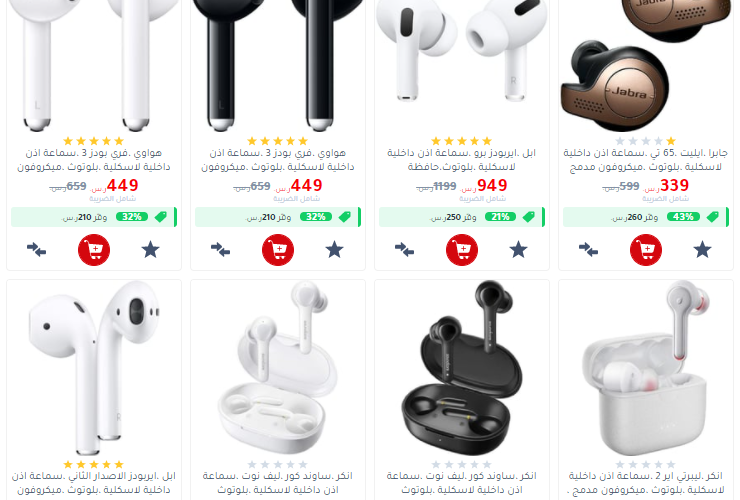The width and height of the screenshot is (740, 500).
Task: View the Apple AirPods second generation image
Action: click(94, 367)
